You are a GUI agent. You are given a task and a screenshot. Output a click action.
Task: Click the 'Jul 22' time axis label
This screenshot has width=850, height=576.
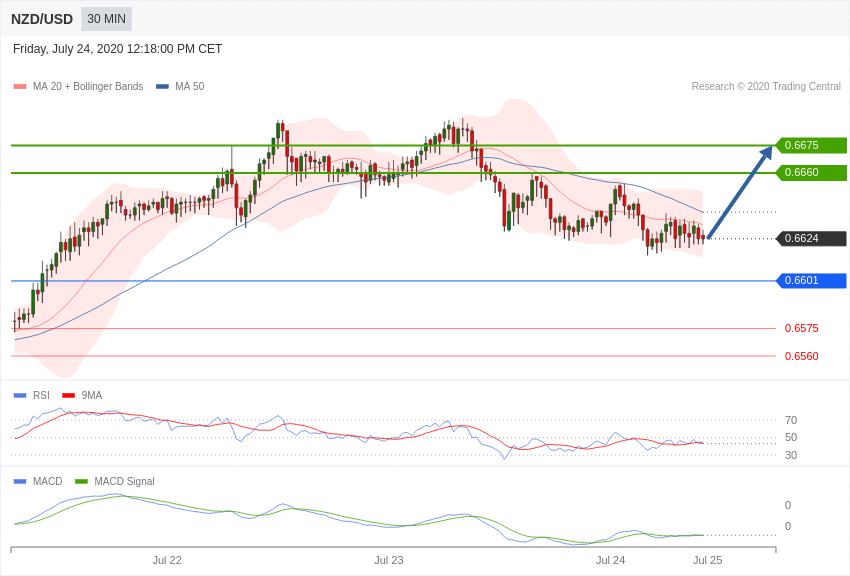pyautogui.click(x=167, y=560)
